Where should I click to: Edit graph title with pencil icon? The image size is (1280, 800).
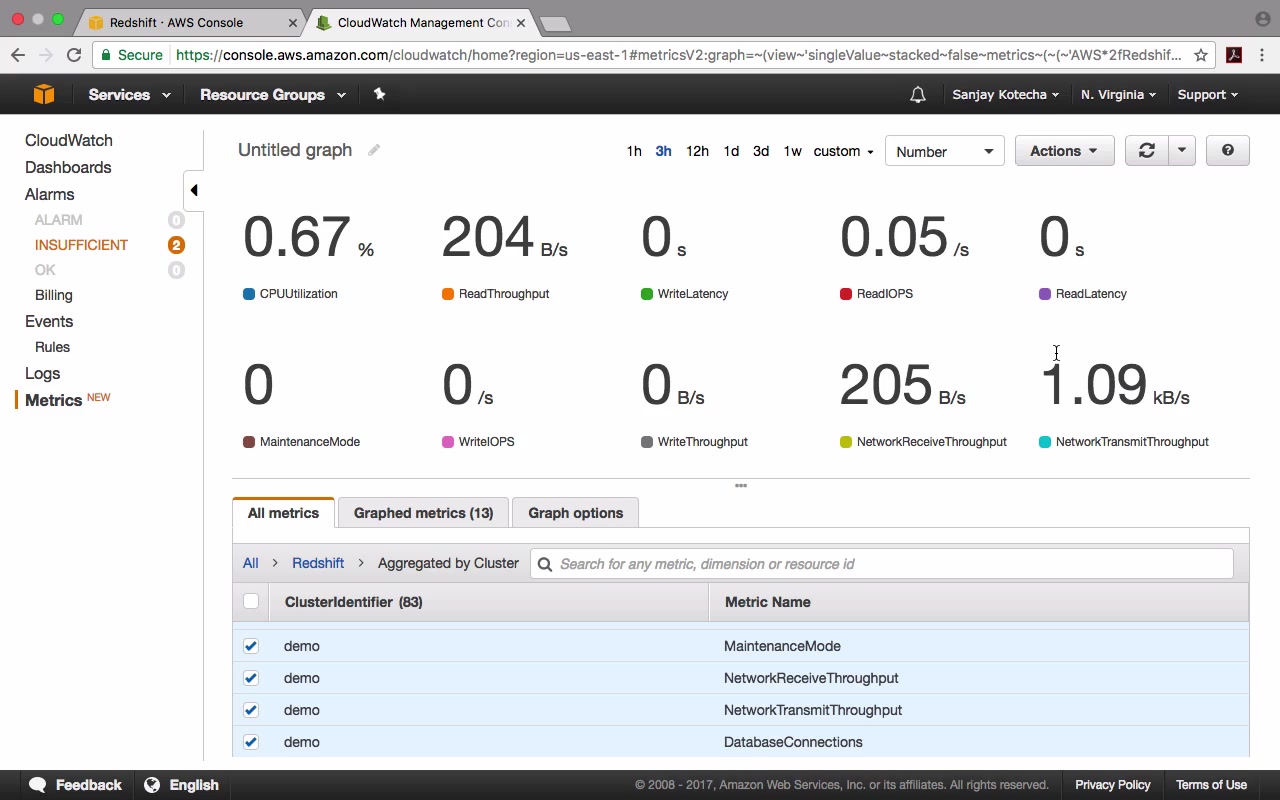coord(374,150)
